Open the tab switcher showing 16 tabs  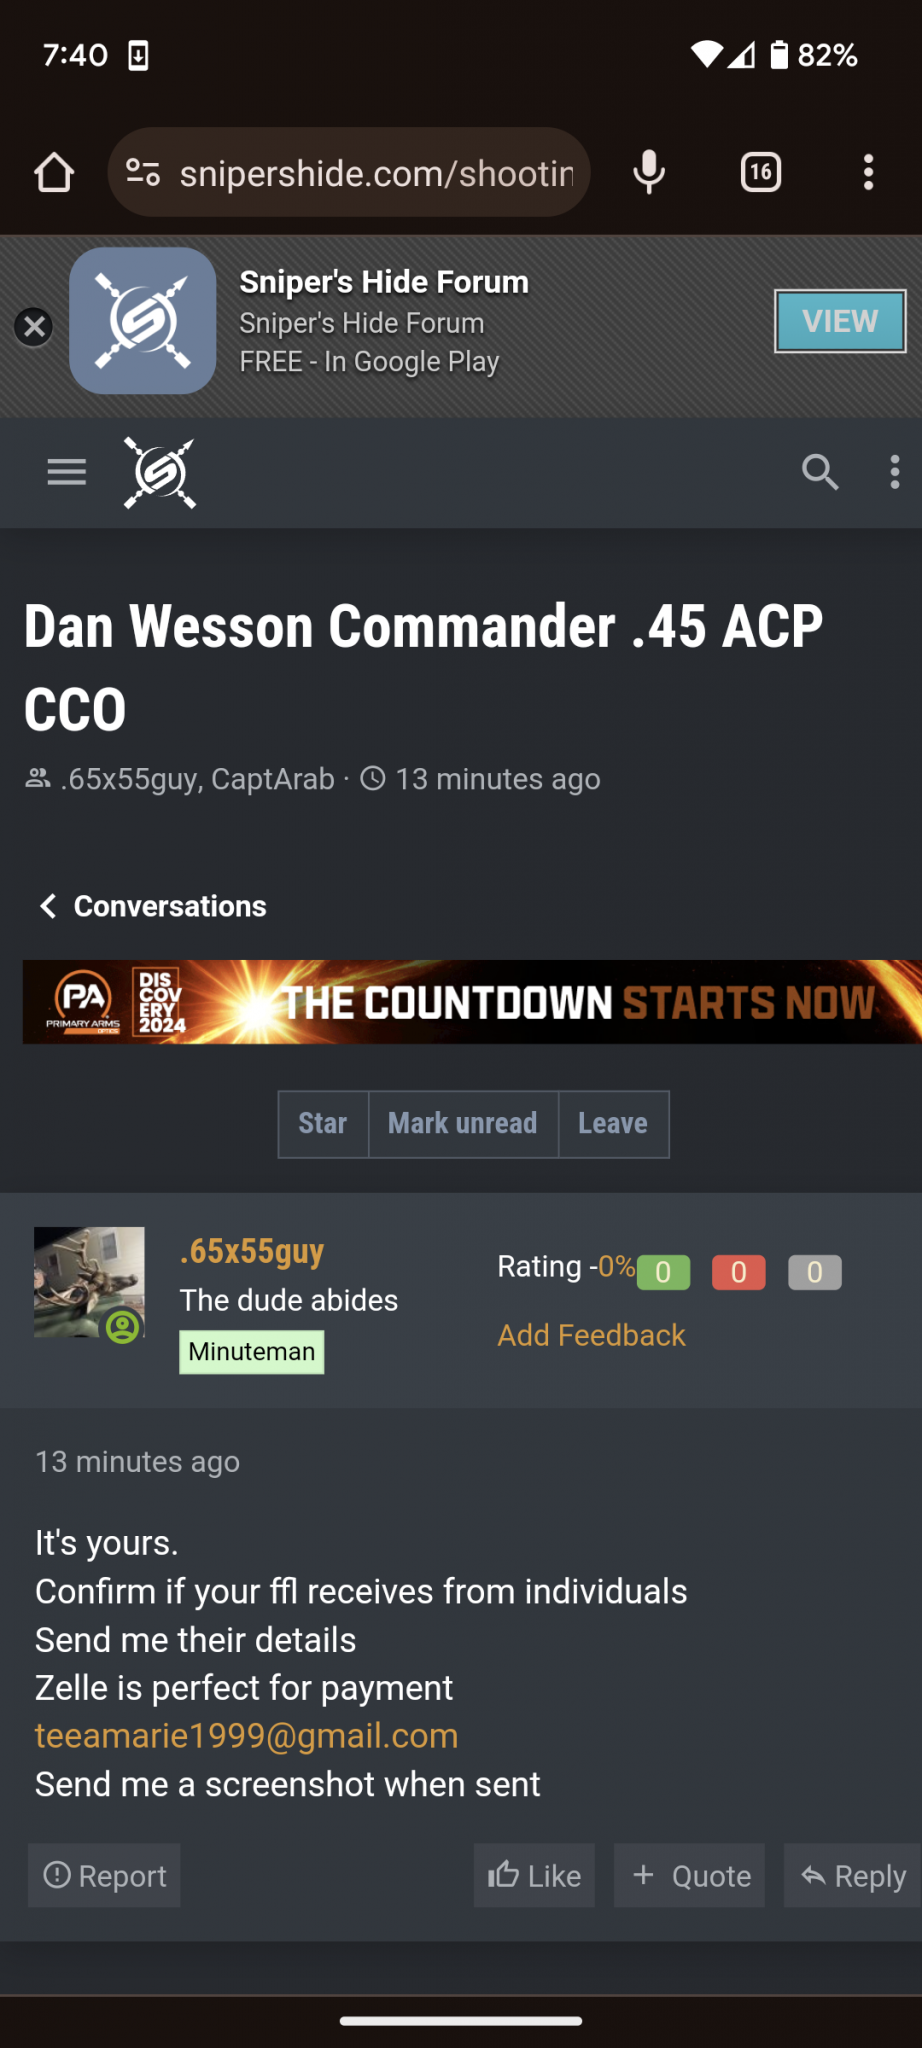pos(761,172)
